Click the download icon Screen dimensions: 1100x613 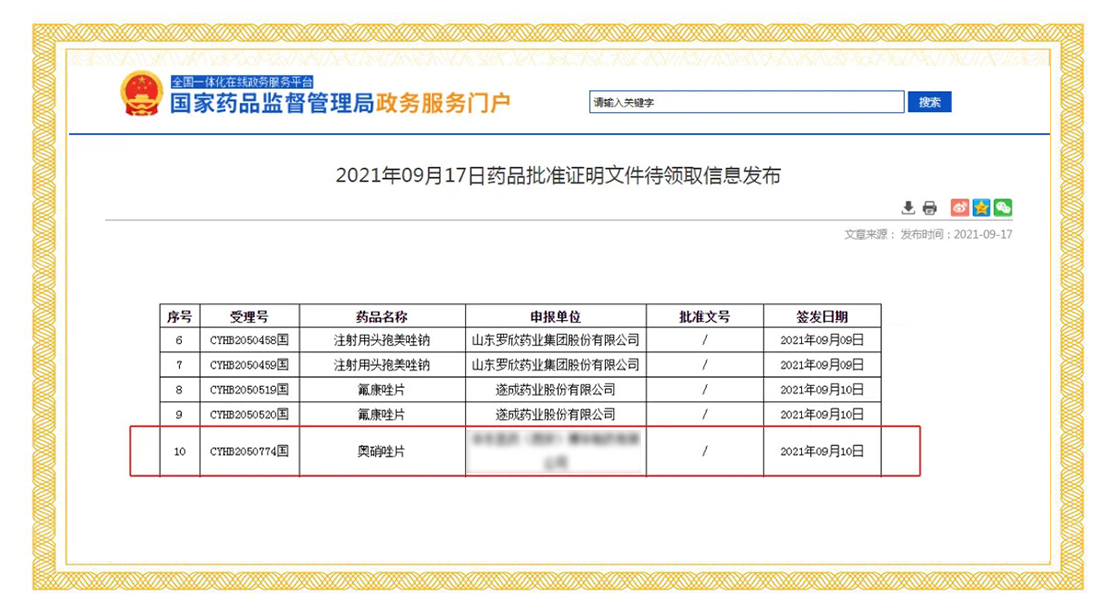click(x=908, y=208)
